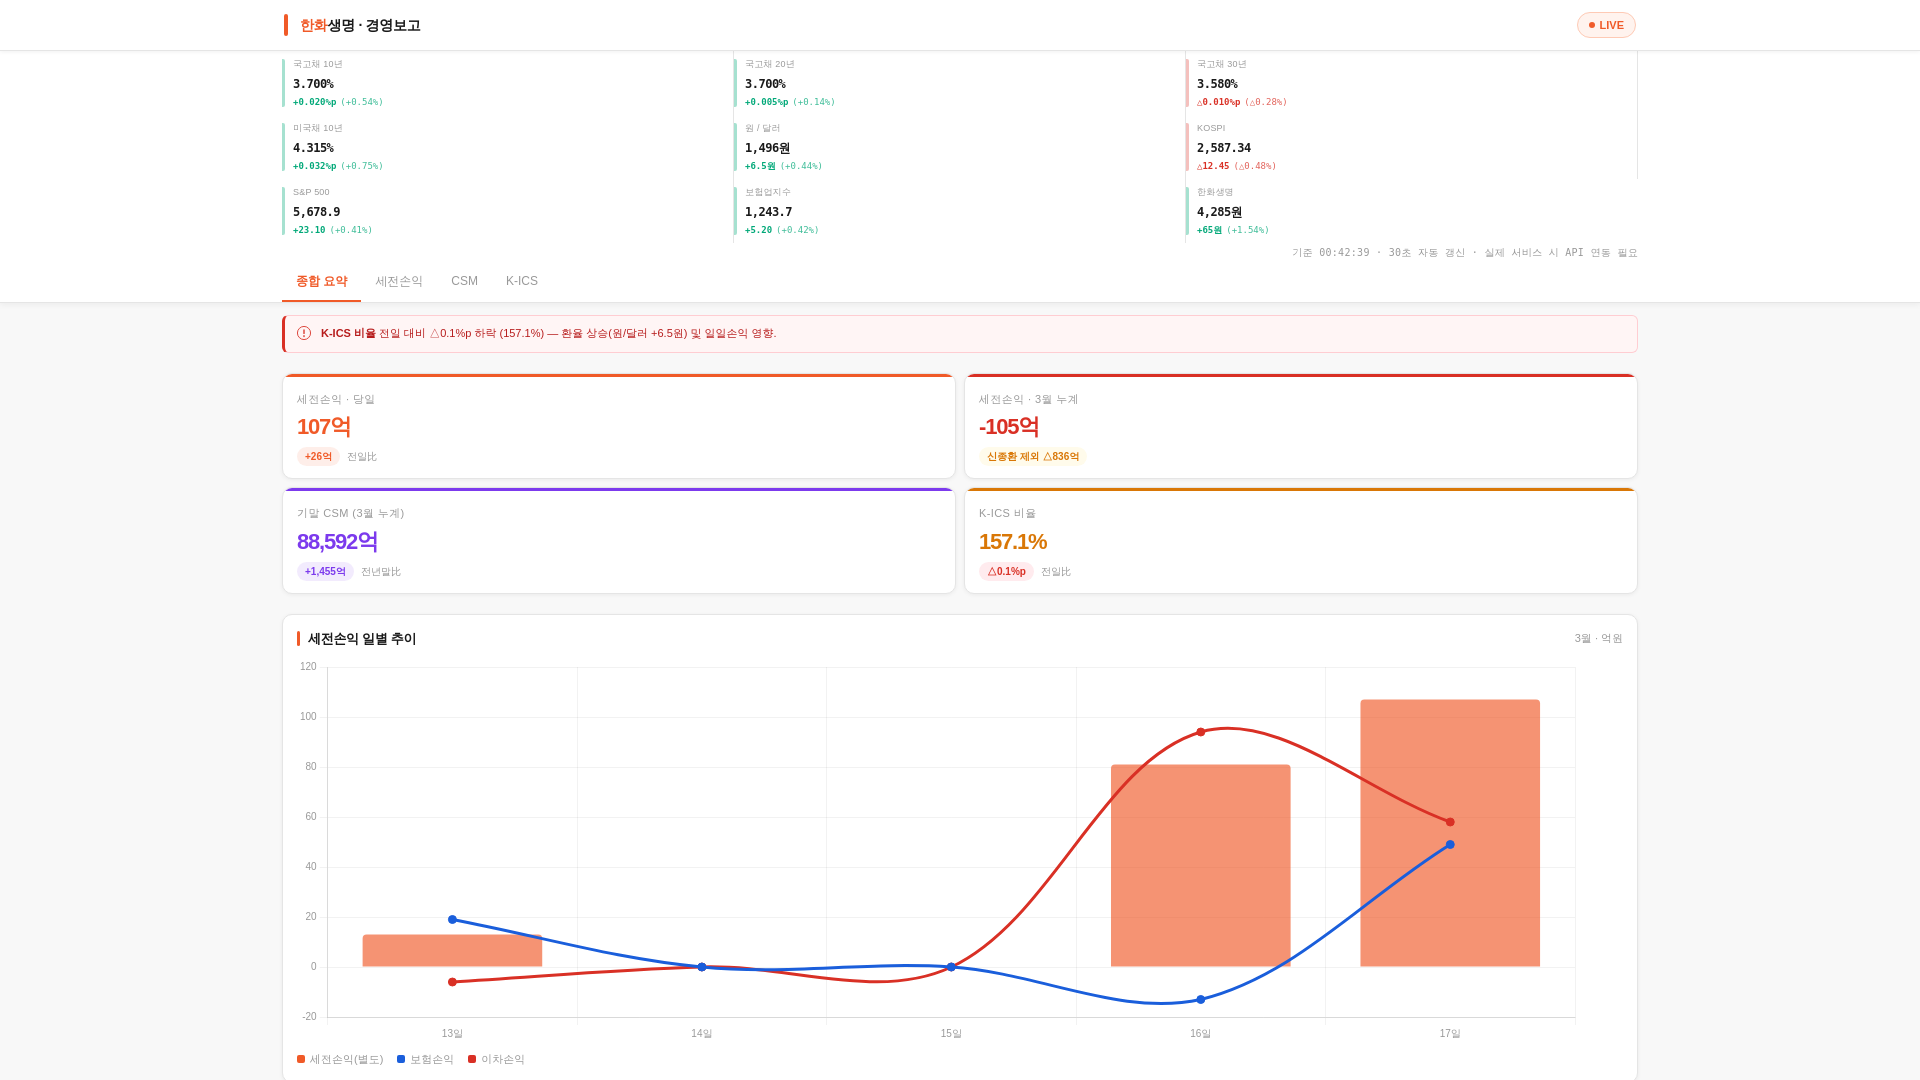
Task: Click the blue data point on 16일
Action: pos(1201,1000)
